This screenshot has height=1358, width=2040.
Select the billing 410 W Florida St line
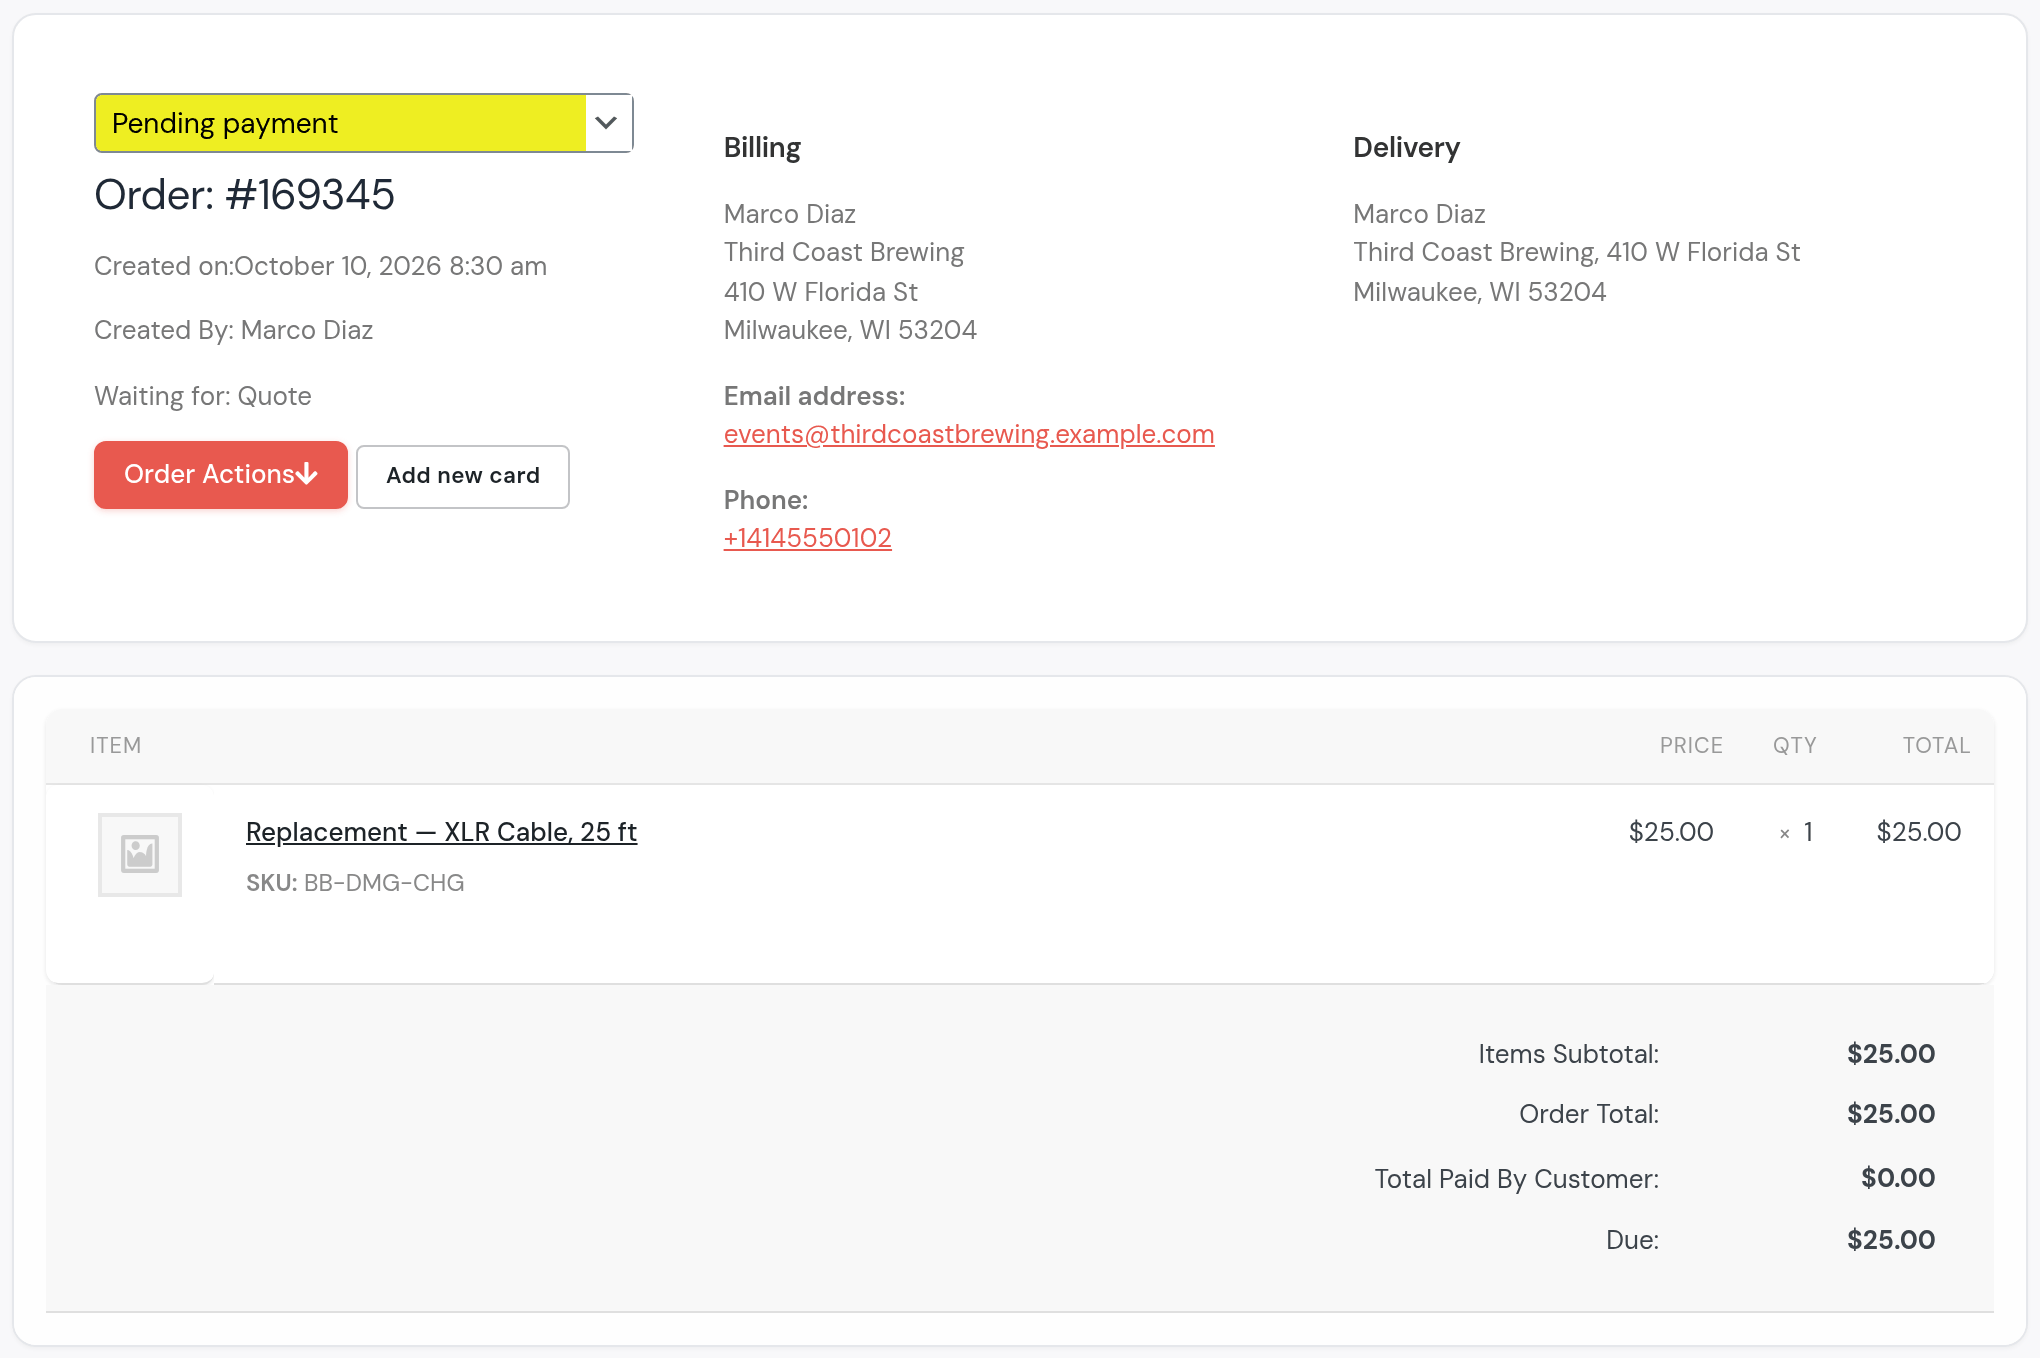click(x=821, y=292)
